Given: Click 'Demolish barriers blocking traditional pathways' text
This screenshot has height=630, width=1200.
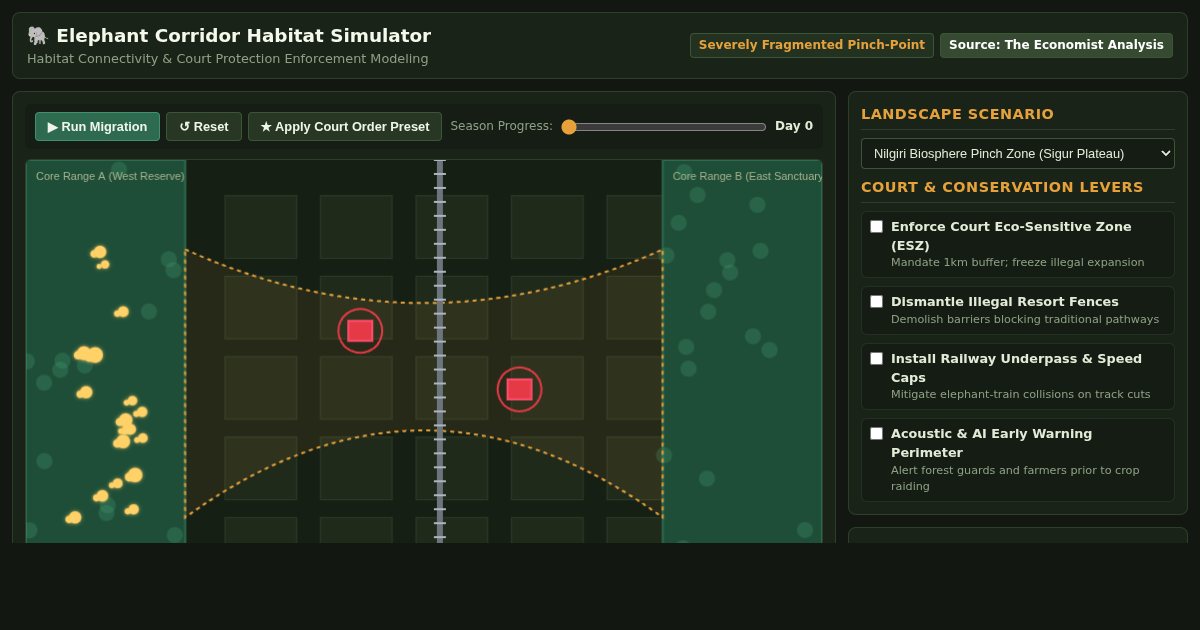Looking at the screenshot, I should 1025,320.
